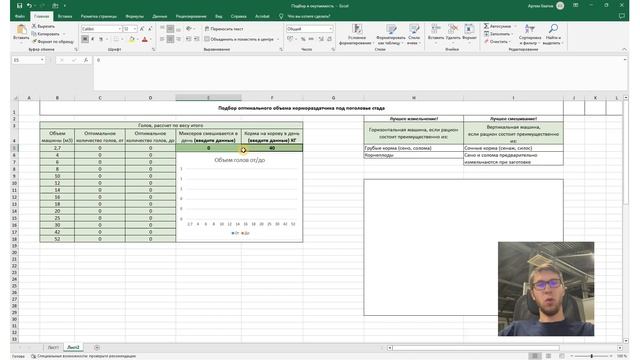Click the zoom slider in the status bar
The width and height of the screenshot is (640, 360).
tap(591, 356)
